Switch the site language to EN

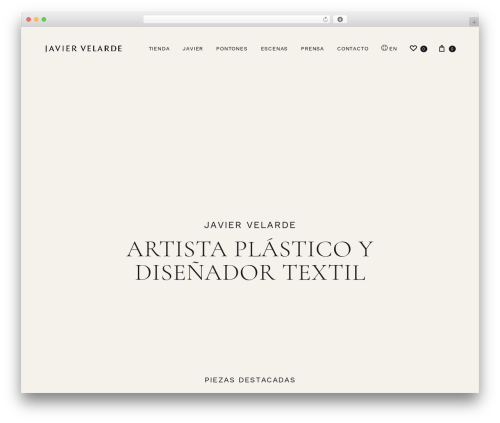coord(393,49)
